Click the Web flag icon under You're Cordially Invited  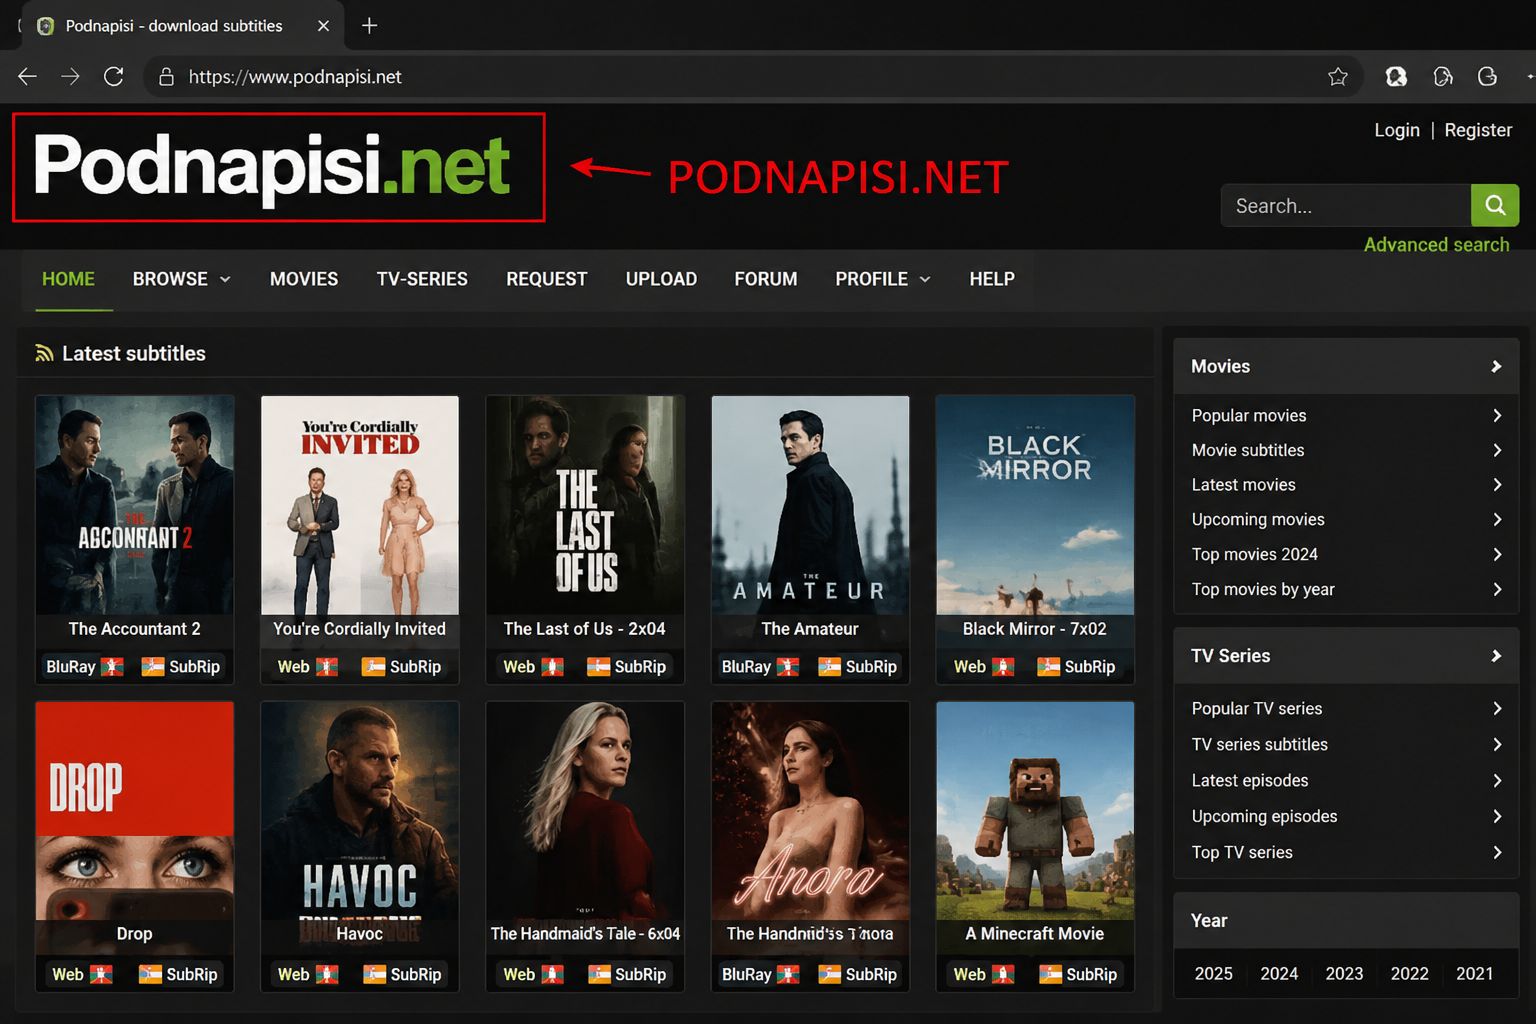tap(327, 667)
